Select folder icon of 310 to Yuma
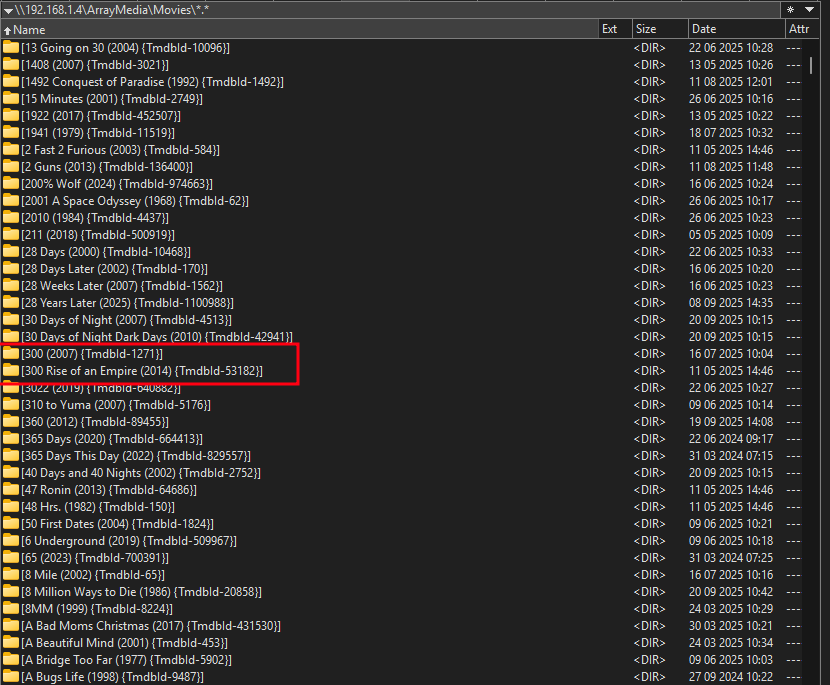Viewport: 830px width, 685px height. [11, 404]
